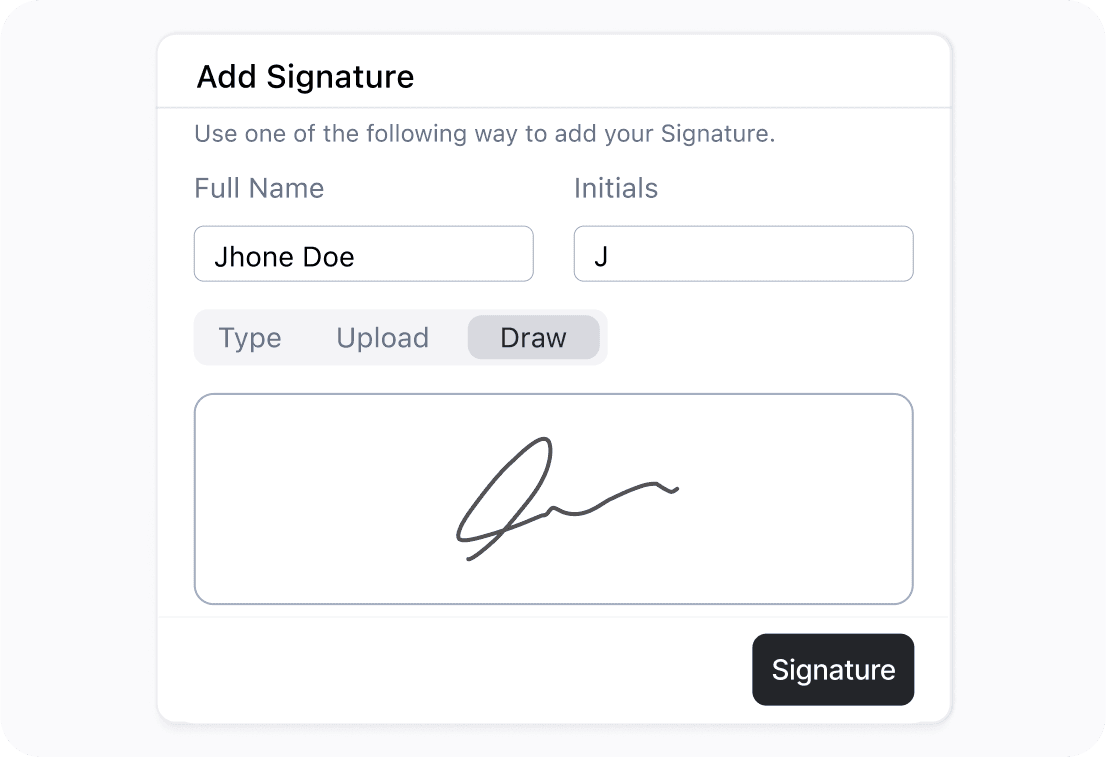Confirm signature with the dark Signature button
This screenshot has height=757, width=1106.
[833, 669]
